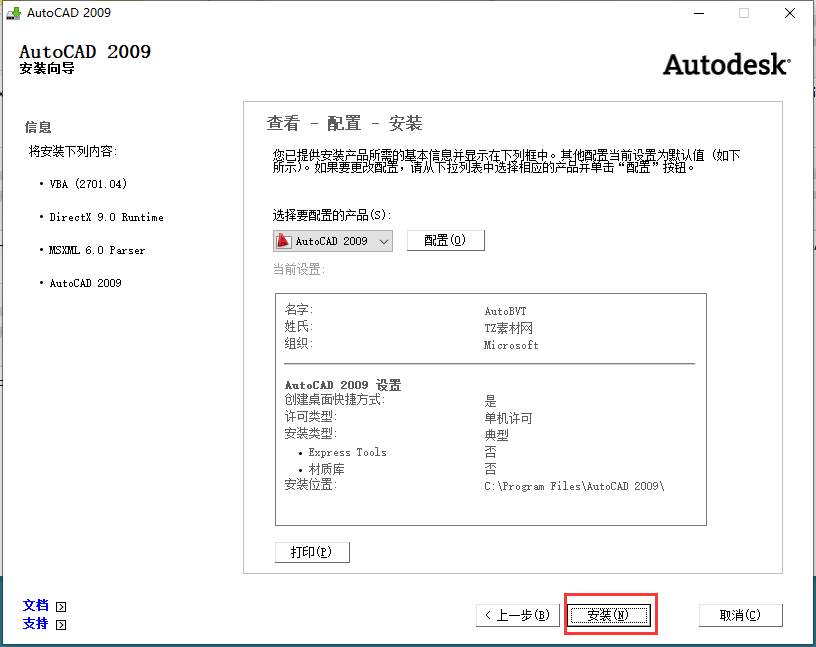Select the "MSXML 6.0 Parser" list entry

97,250
